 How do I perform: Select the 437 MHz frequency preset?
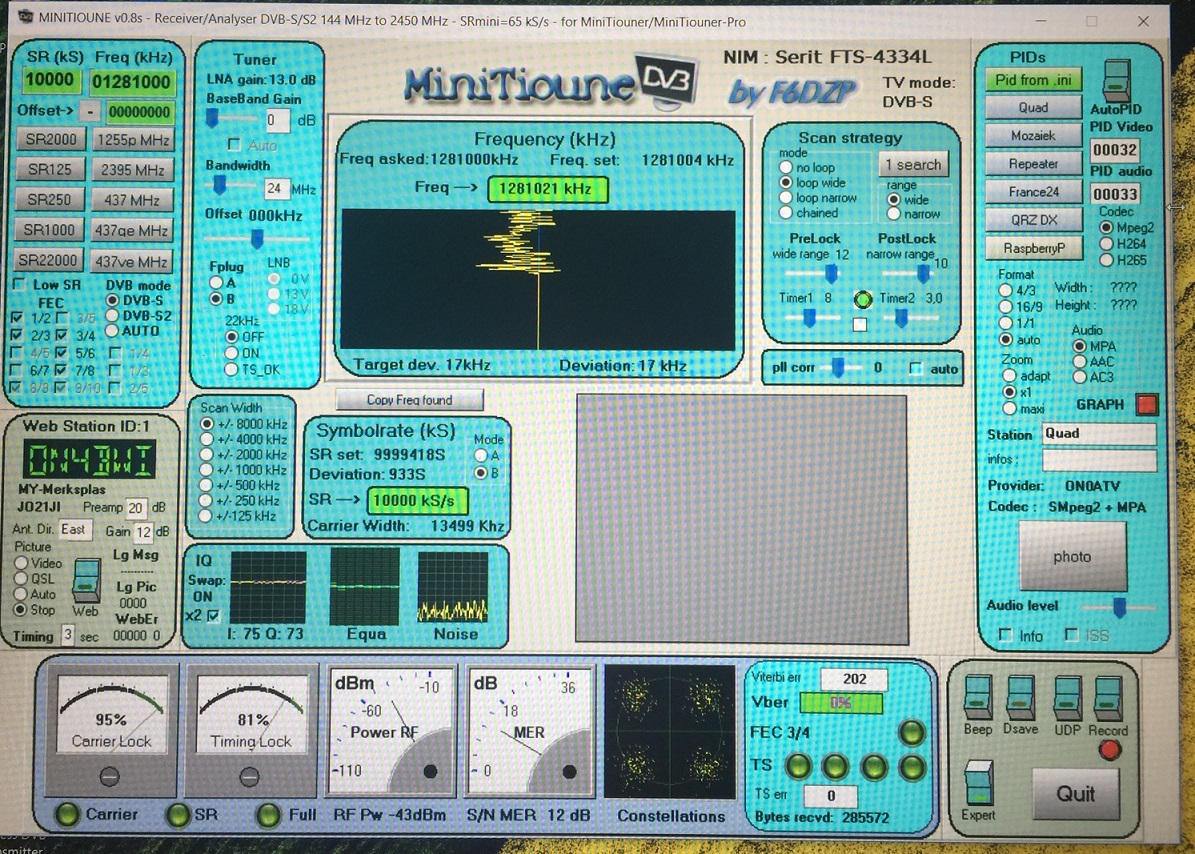point(132,200)
